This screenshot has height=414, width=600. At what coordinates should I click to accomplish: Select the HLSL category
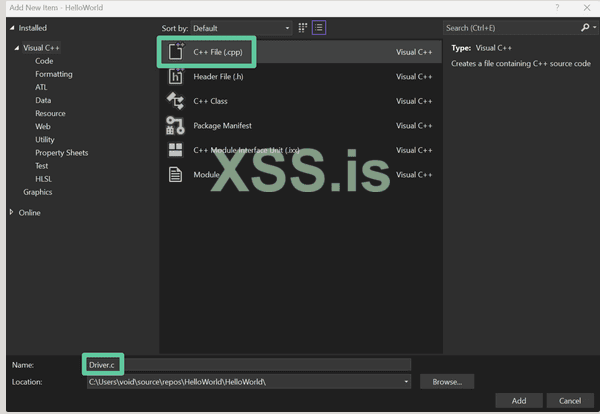click(x=43, y=179)
